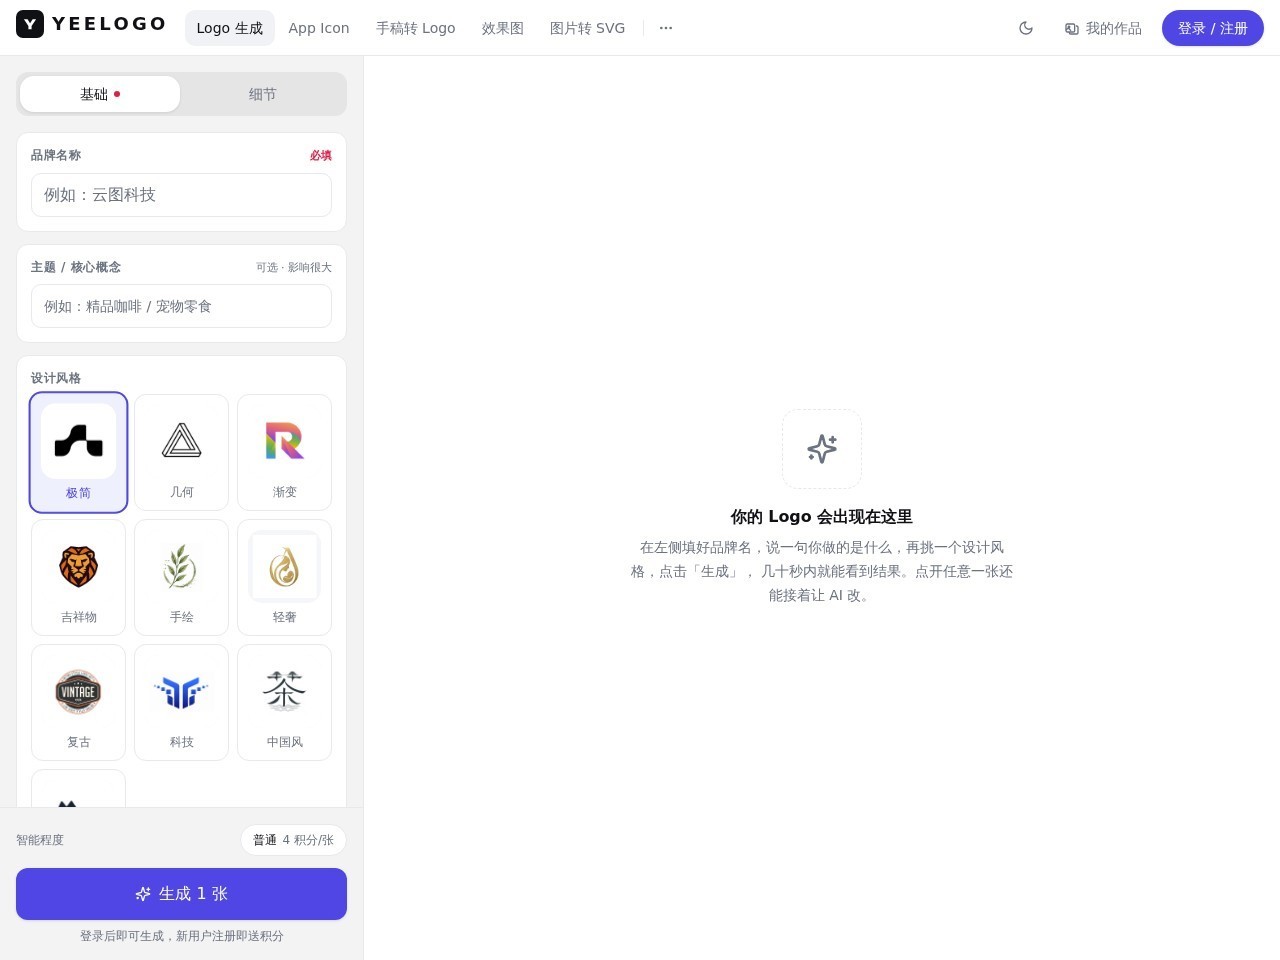Open 我的作品 gallery
The width and height of the screenshot is (1280, 960).
coord(1103,28)
